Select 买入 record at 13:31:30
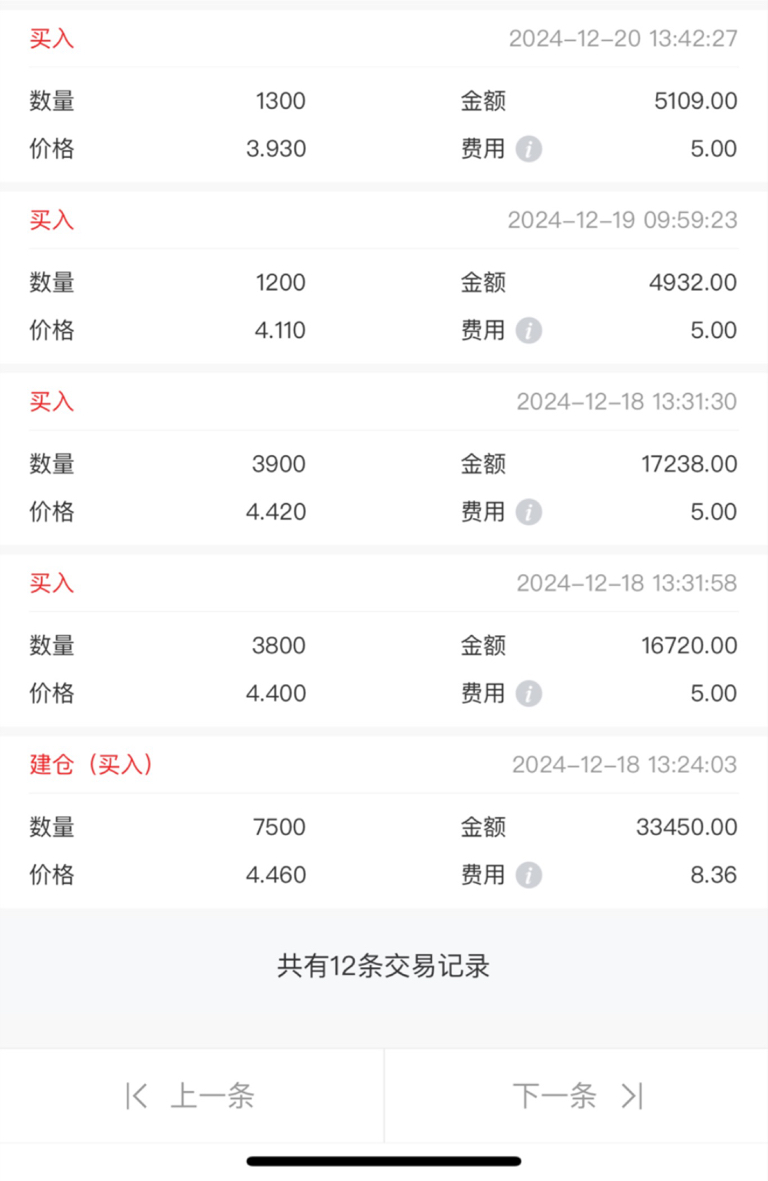Screen dimensions: 768x1181 coord(384,459)
